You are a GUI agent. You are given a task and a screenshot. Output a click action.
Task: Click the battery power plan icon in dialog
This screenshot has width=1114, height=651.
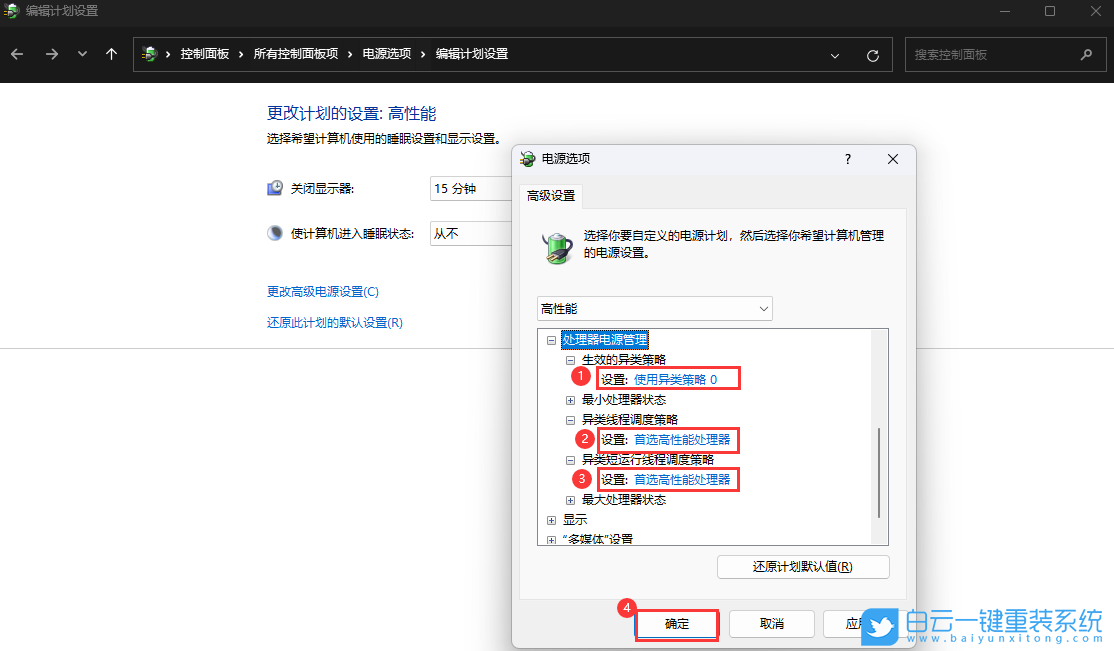coord(558,247)
